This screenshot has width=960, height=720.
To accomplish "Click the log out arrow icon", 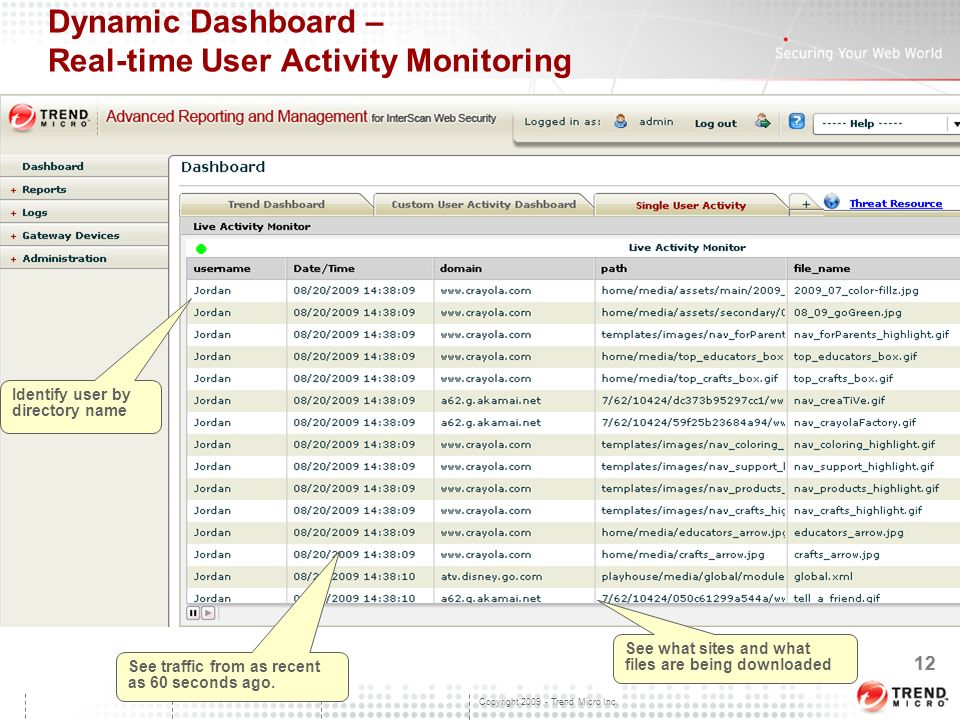I will point(762,121).
